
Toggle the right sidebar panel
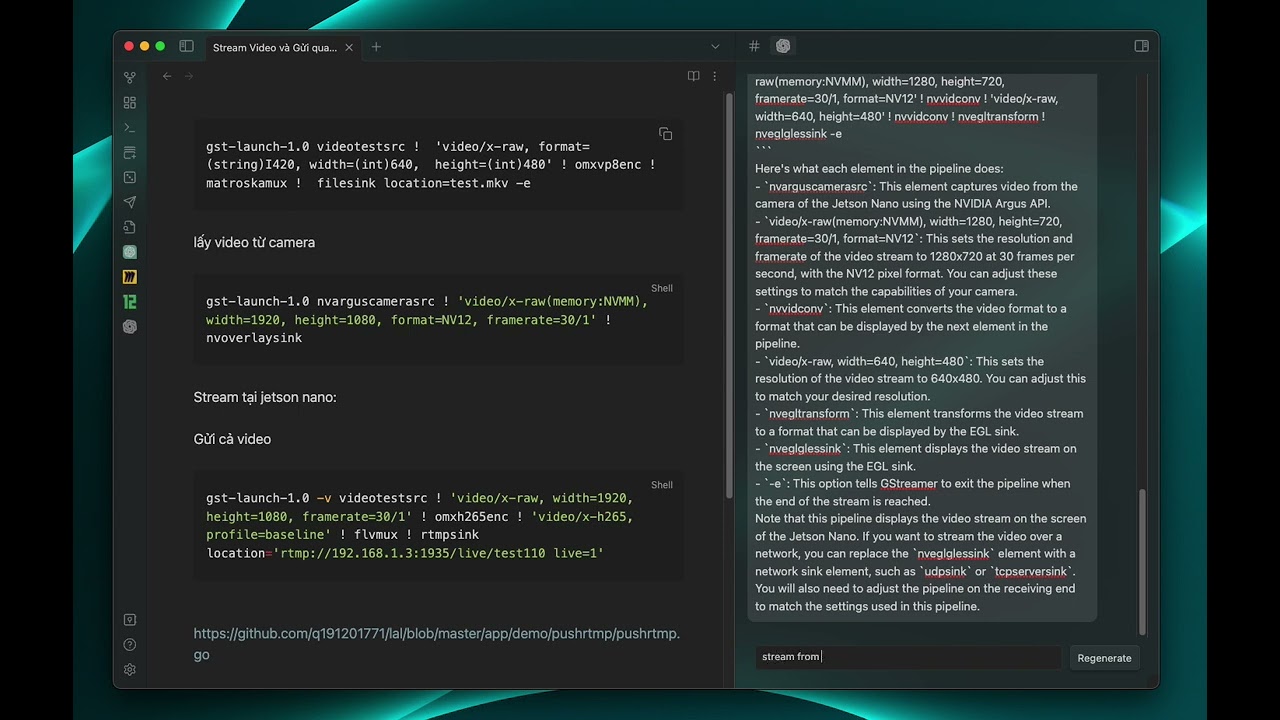click(x=1141, y=46)
